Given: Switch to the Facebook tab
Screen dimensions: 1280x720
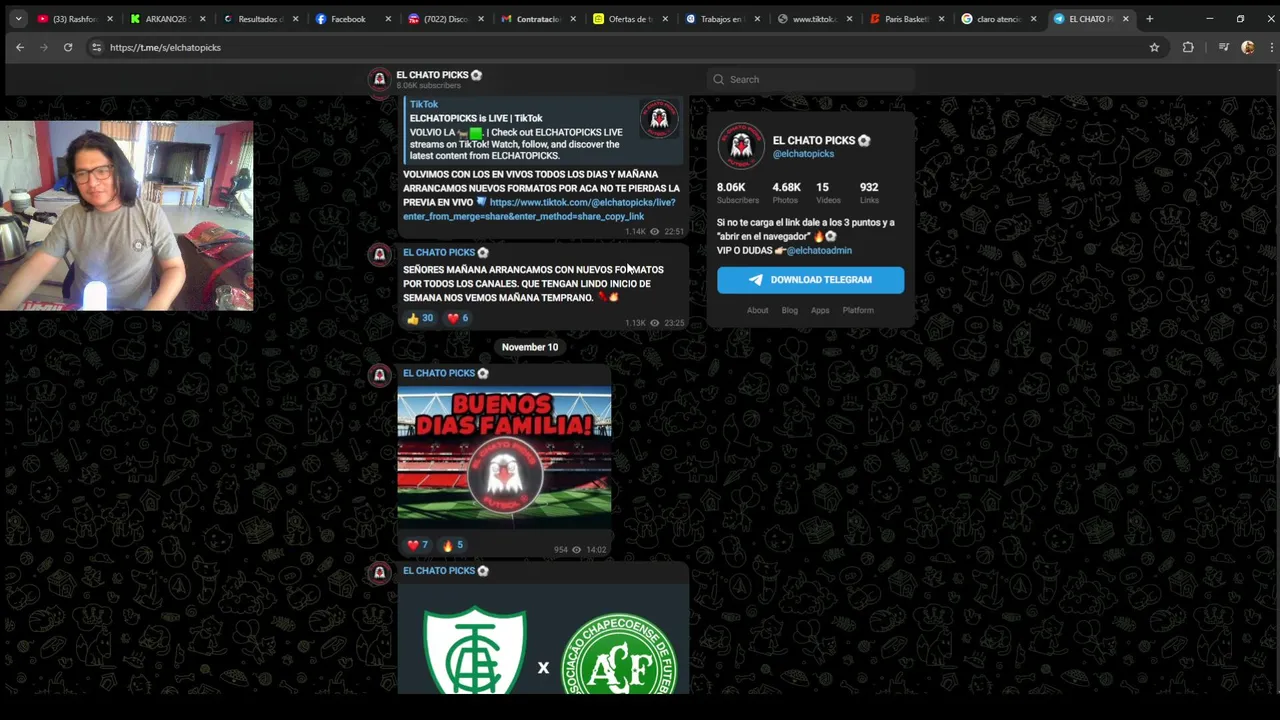Looking at the screenshot, I should [x=352, y=19].
